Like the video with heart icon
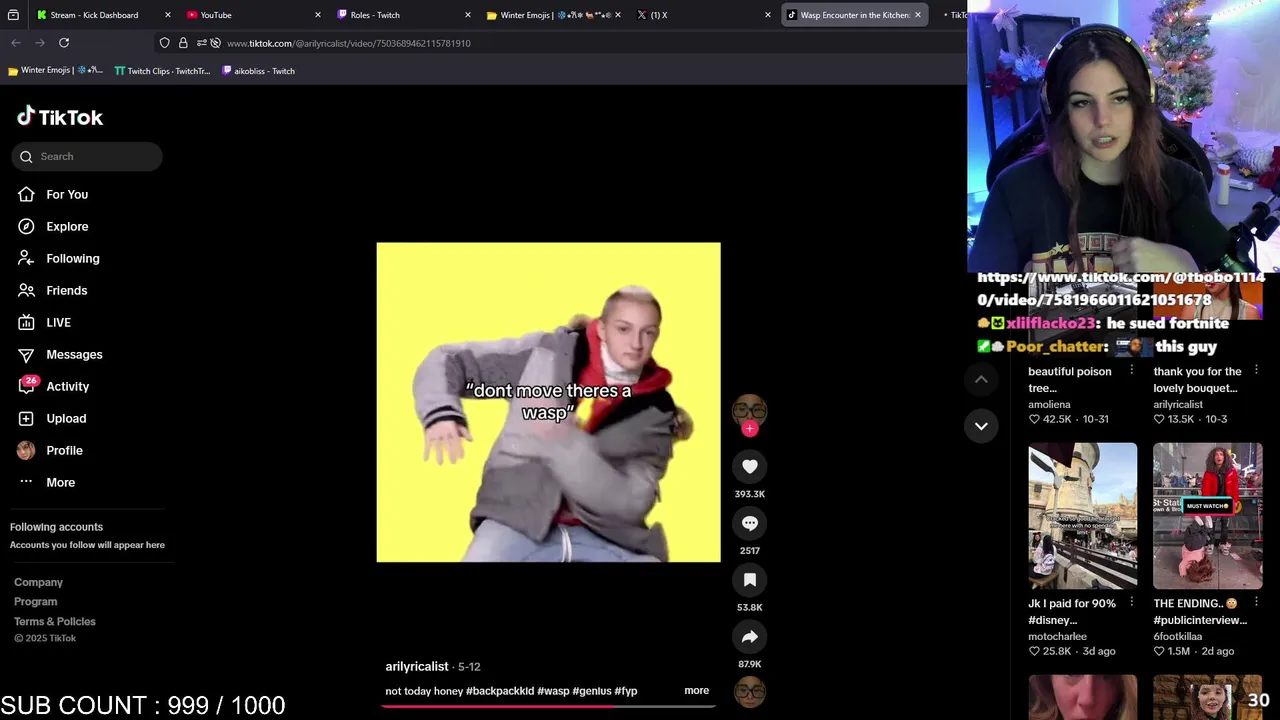This screenshot has width=1280, height=720. (750, 466)
